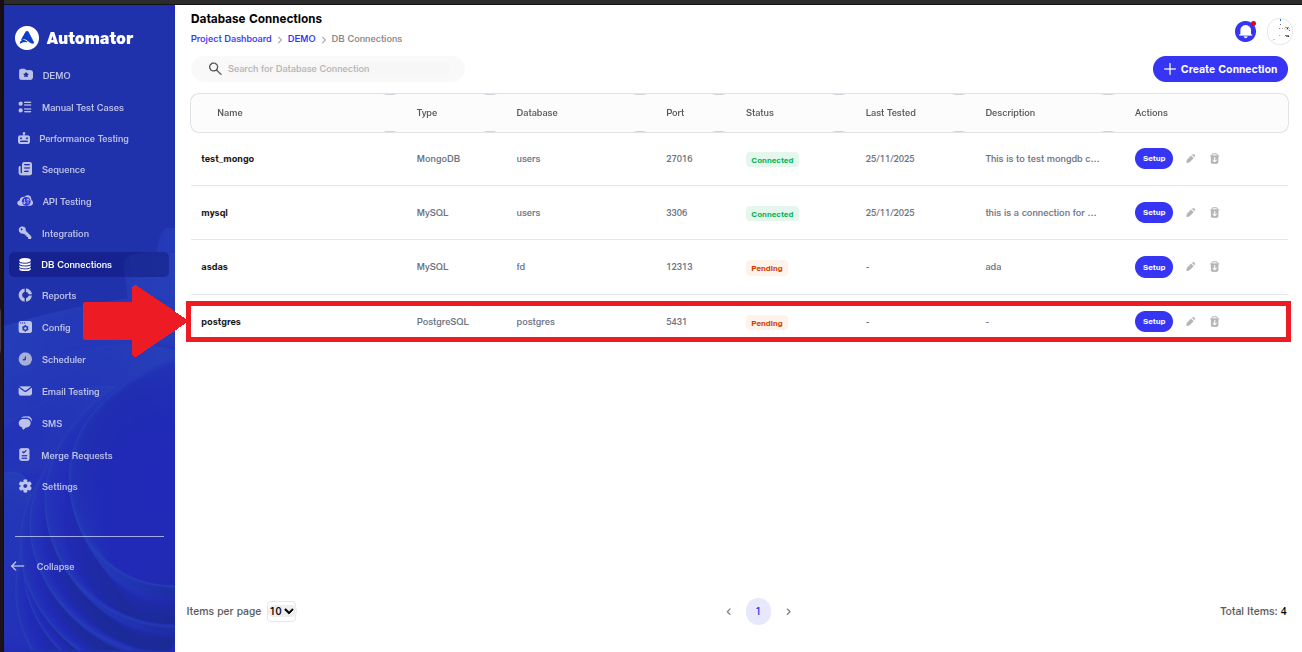Open Performance Testing in sidebar
Viewport: 1302px width, 652px height.
click(83, 139)
